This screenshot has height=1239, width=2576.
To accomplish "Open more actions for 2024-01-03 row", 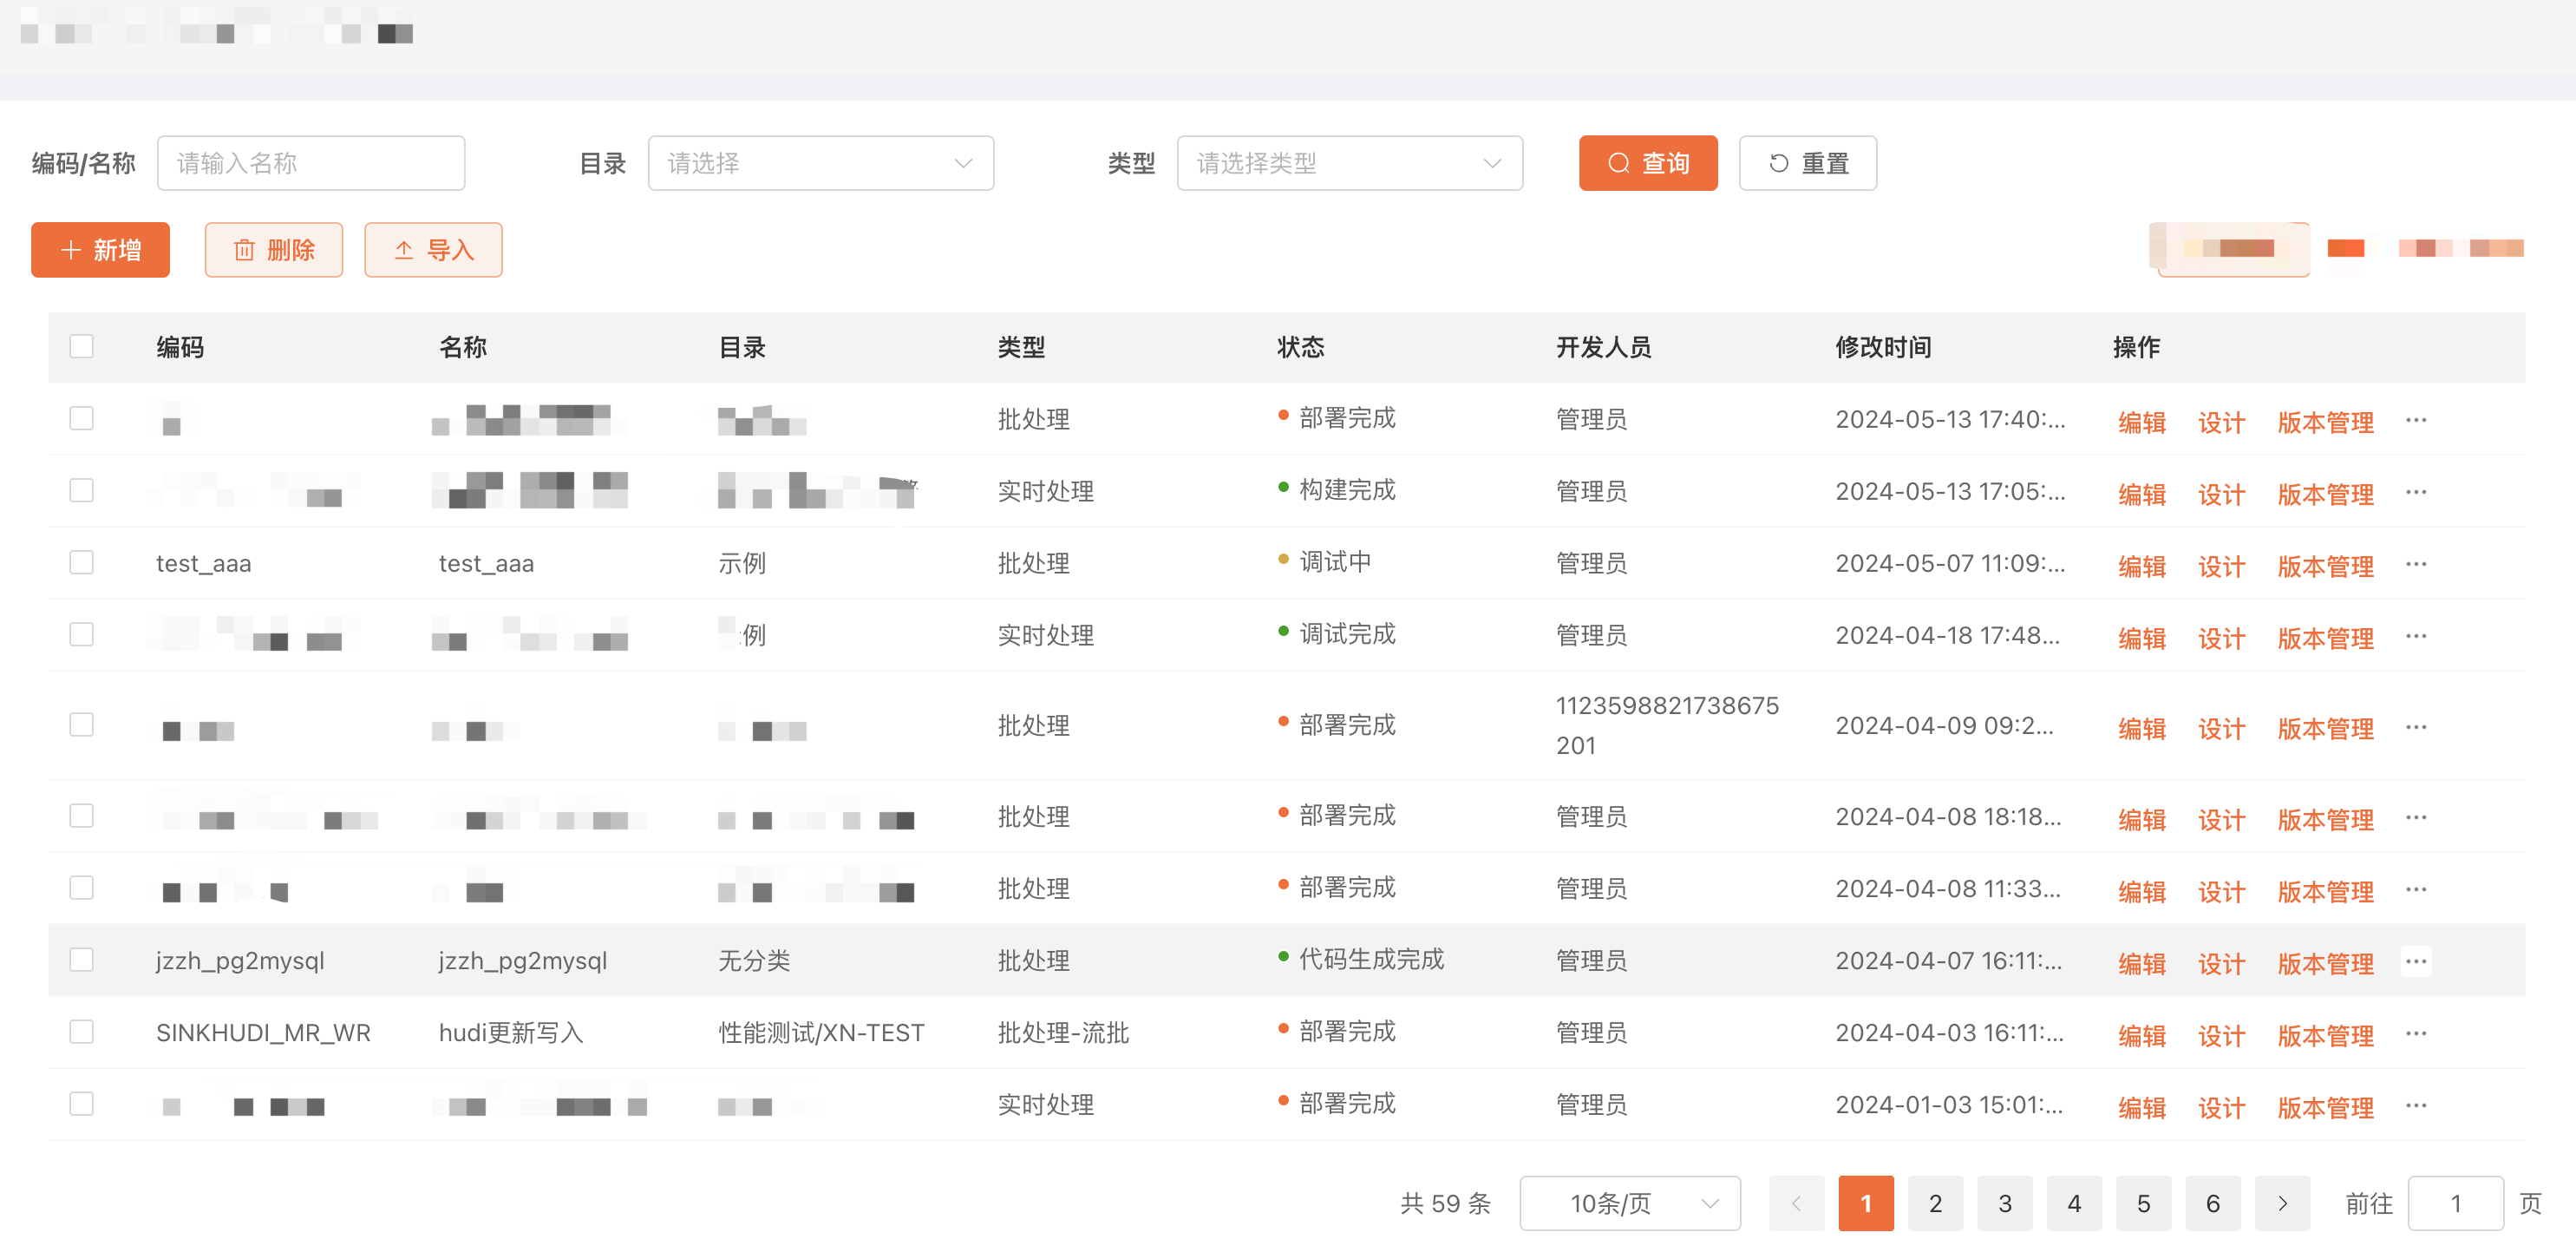I will [2416, 1105].
